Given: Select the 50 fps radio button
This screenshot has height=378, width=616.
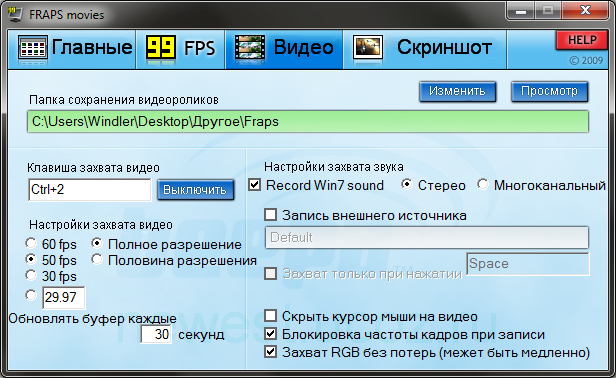Looking at the screenshot, I should 31,259.
